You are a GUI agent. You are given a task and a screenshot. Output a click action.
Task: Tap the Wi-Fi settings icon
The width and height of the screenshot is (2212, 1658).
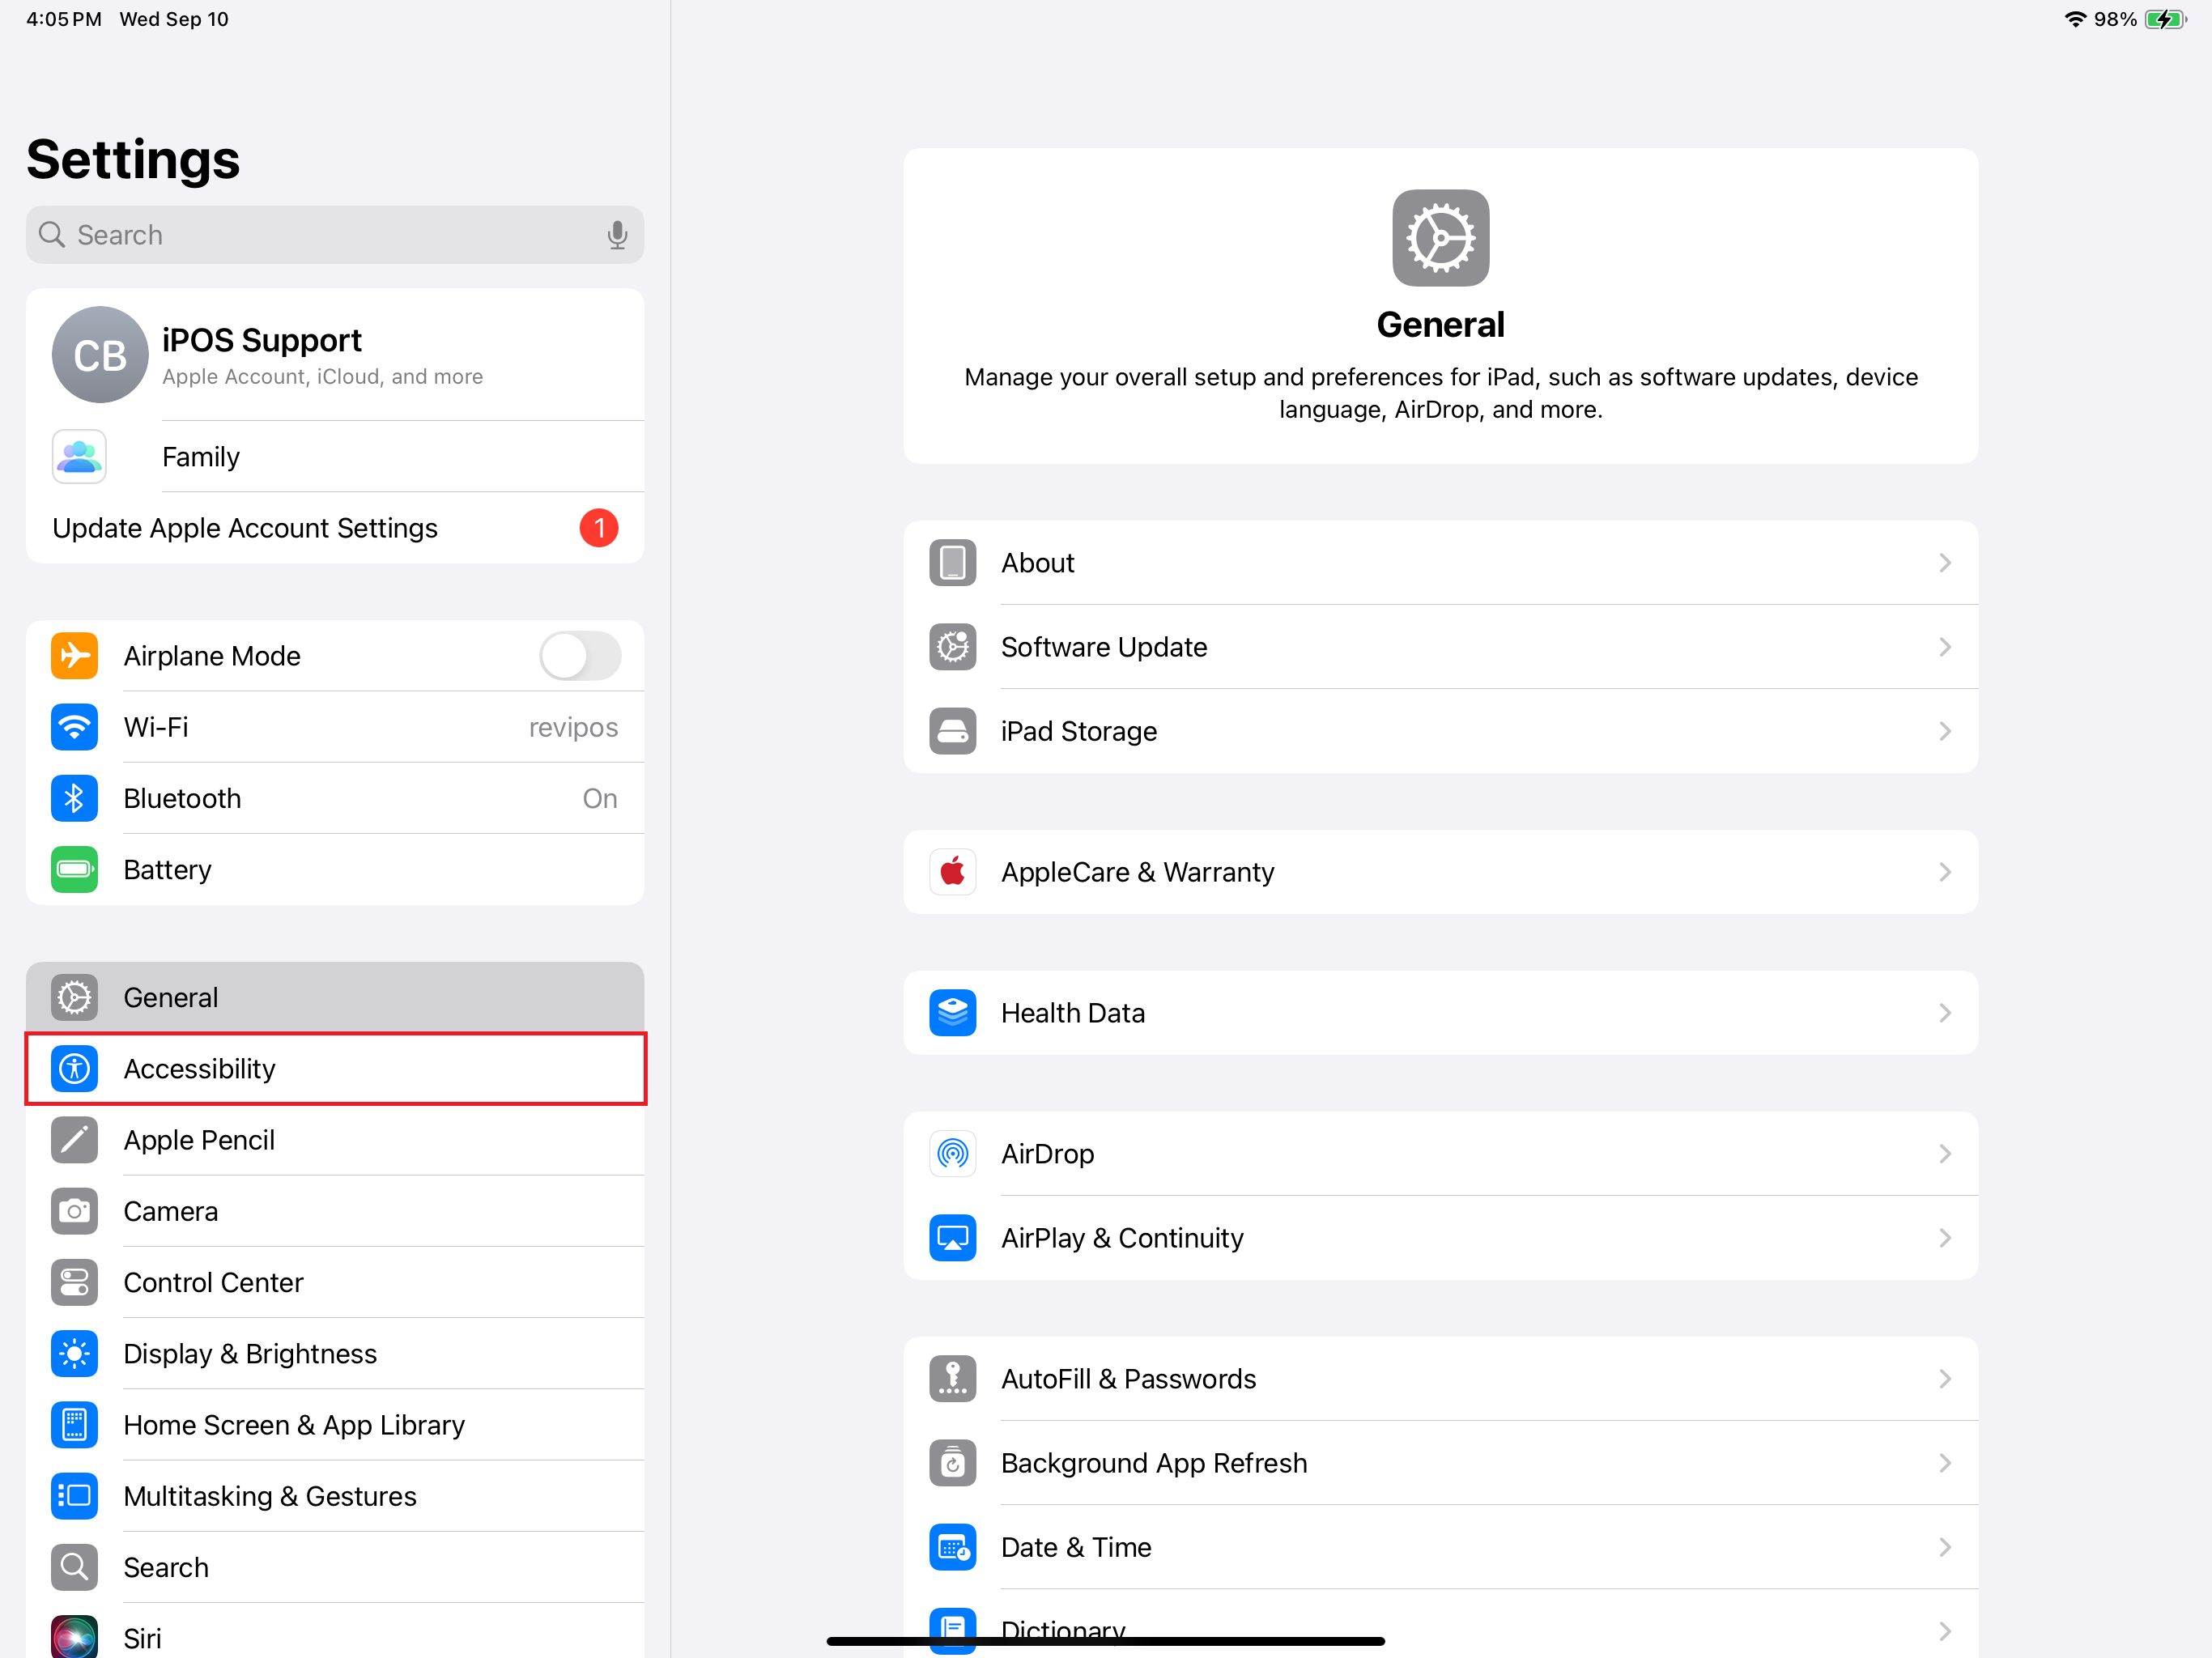[x=75, y=727]
